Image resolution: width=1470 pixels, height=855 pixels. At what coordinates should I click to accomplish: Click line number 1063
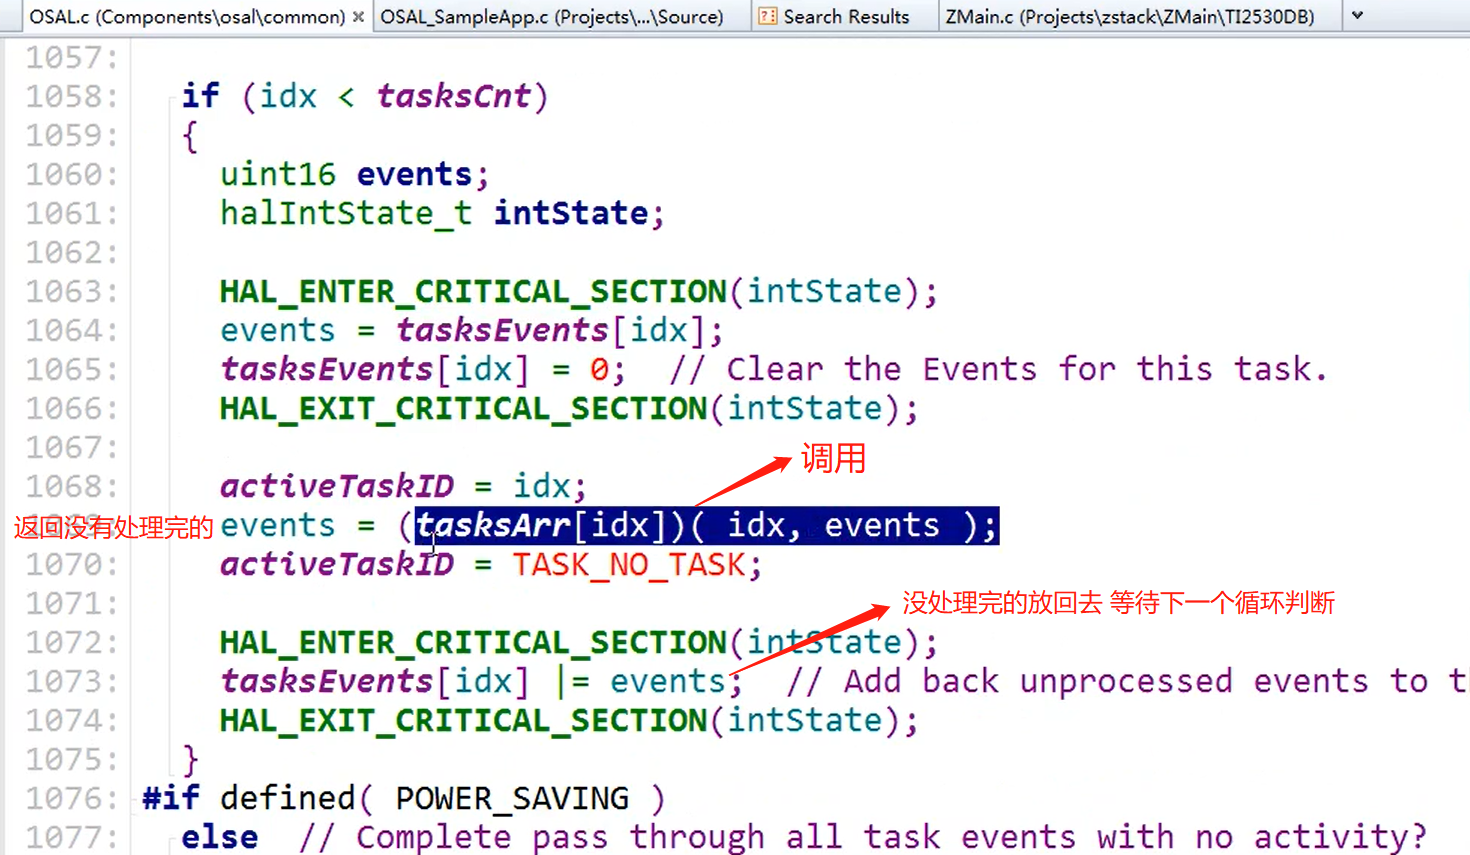[70, 292]
